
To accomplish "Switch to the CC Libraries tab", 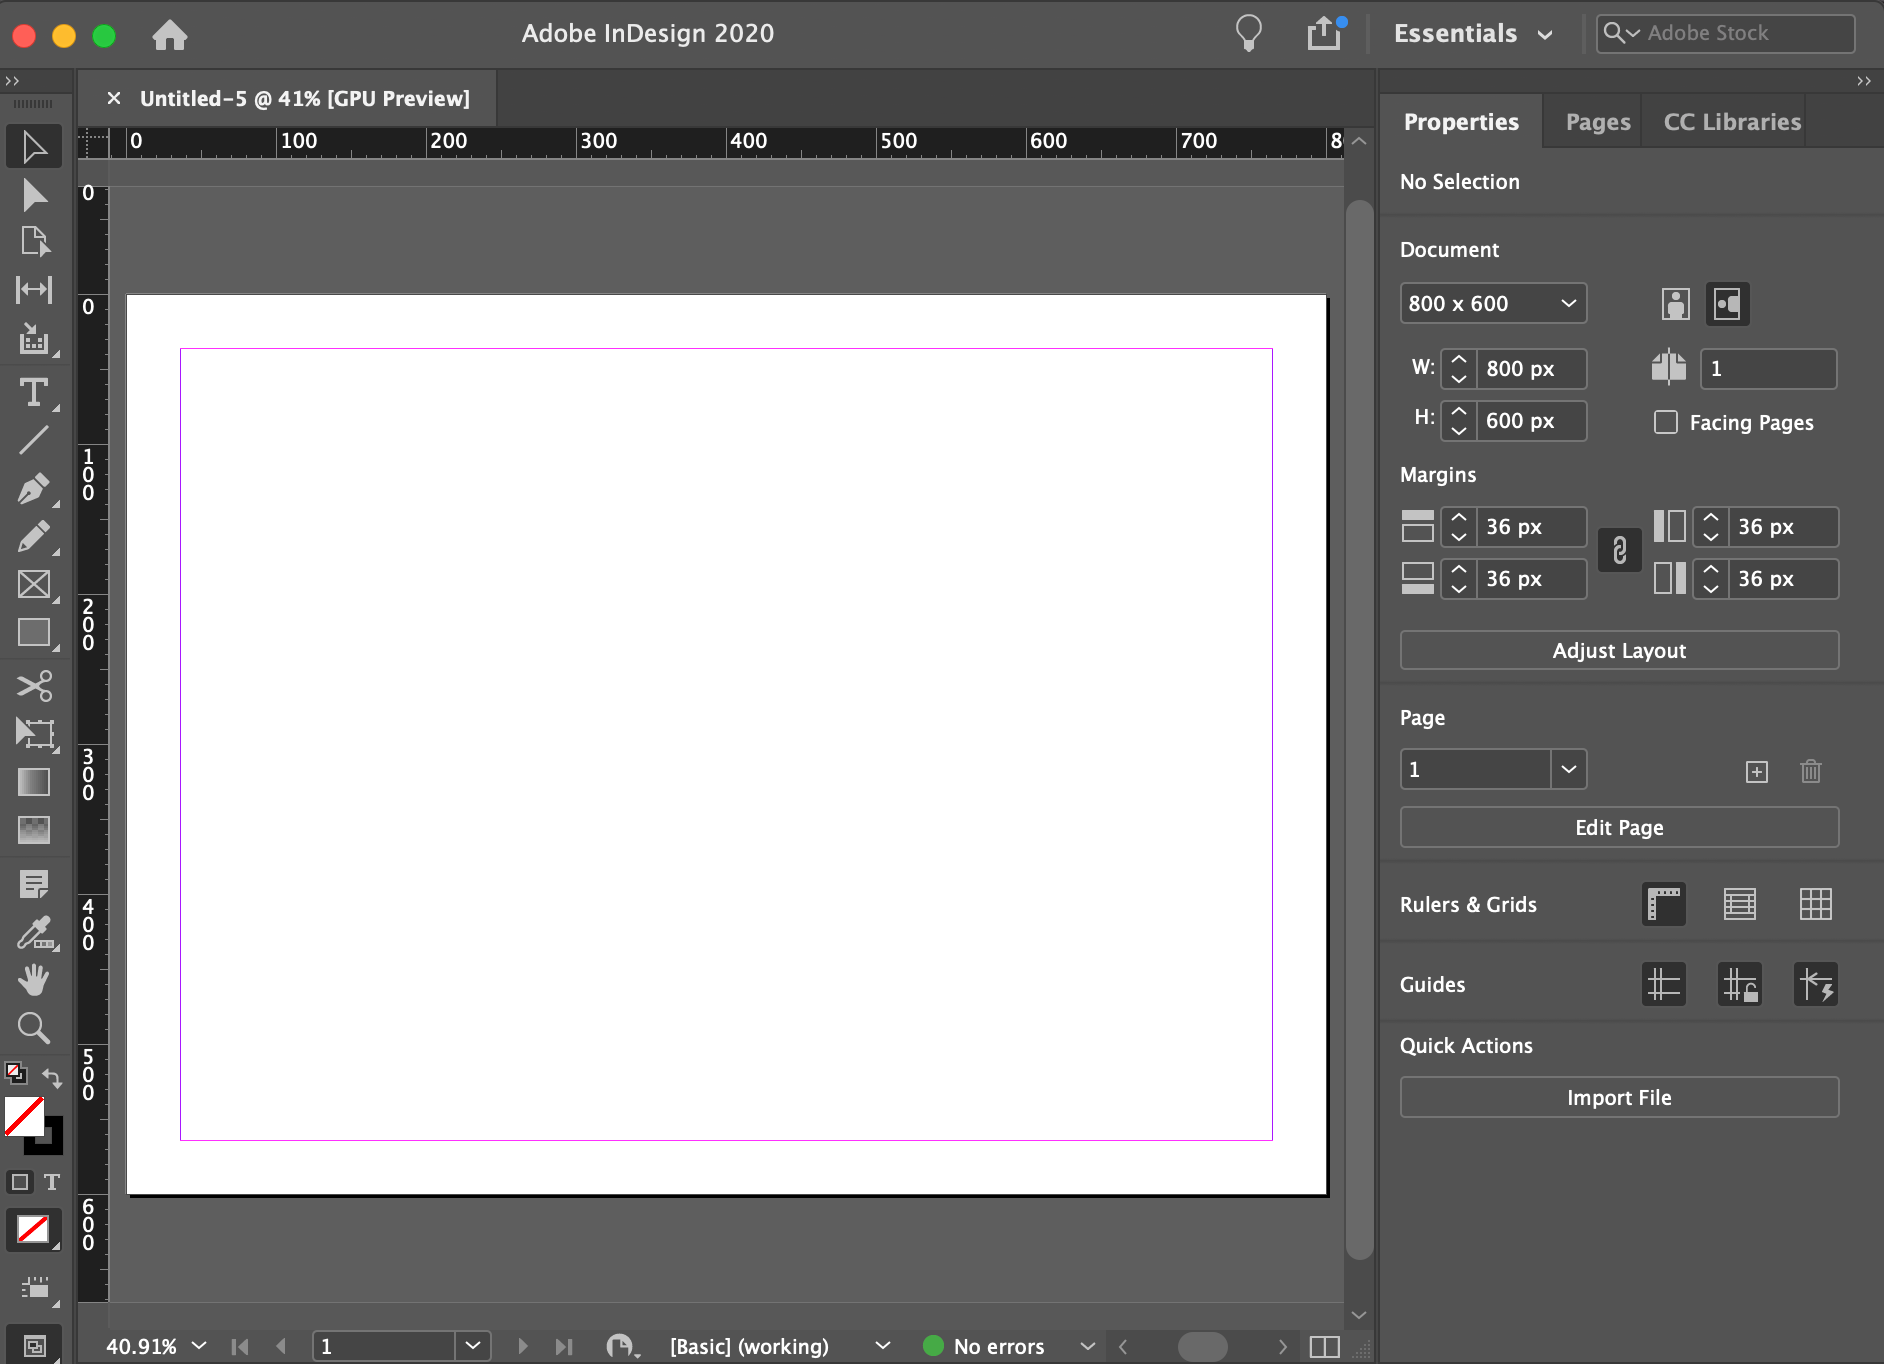I will point(1732,122).
